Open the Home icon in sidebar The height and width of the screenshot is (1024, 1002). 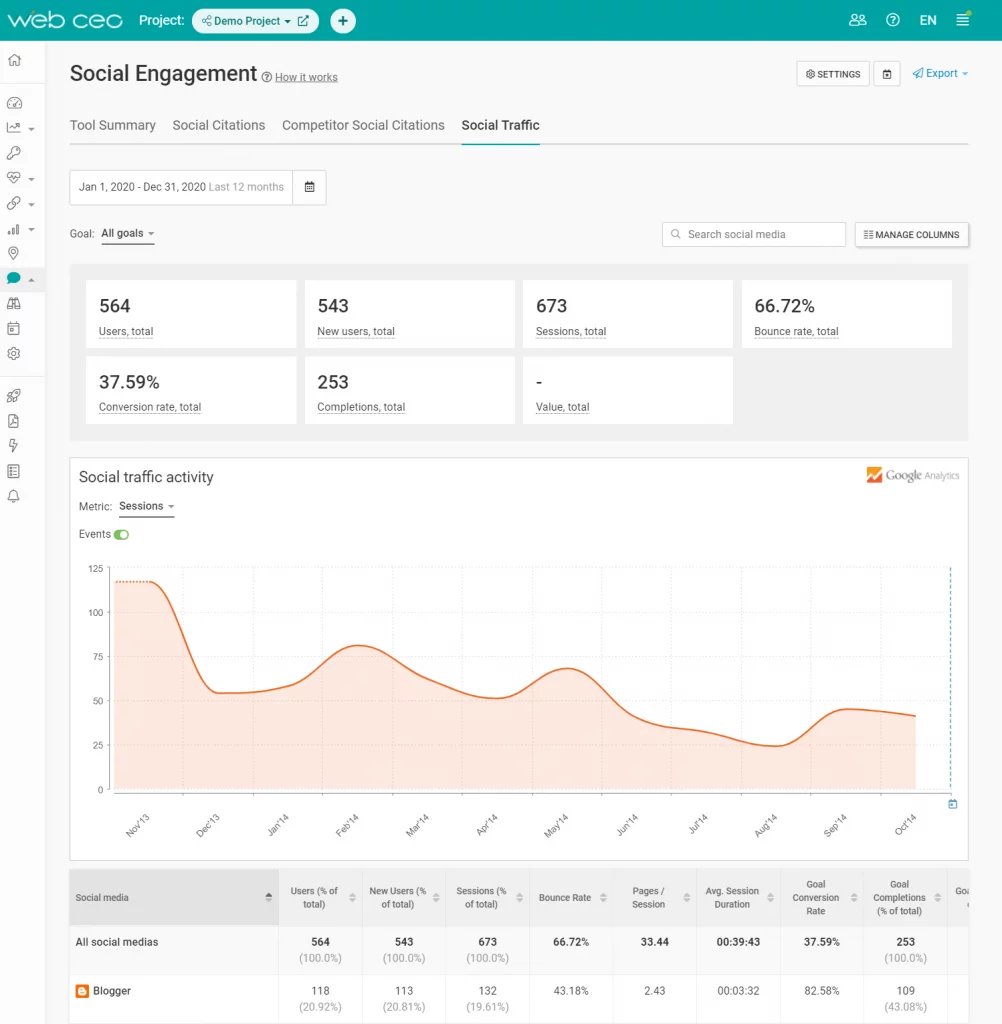coord(14,60)
